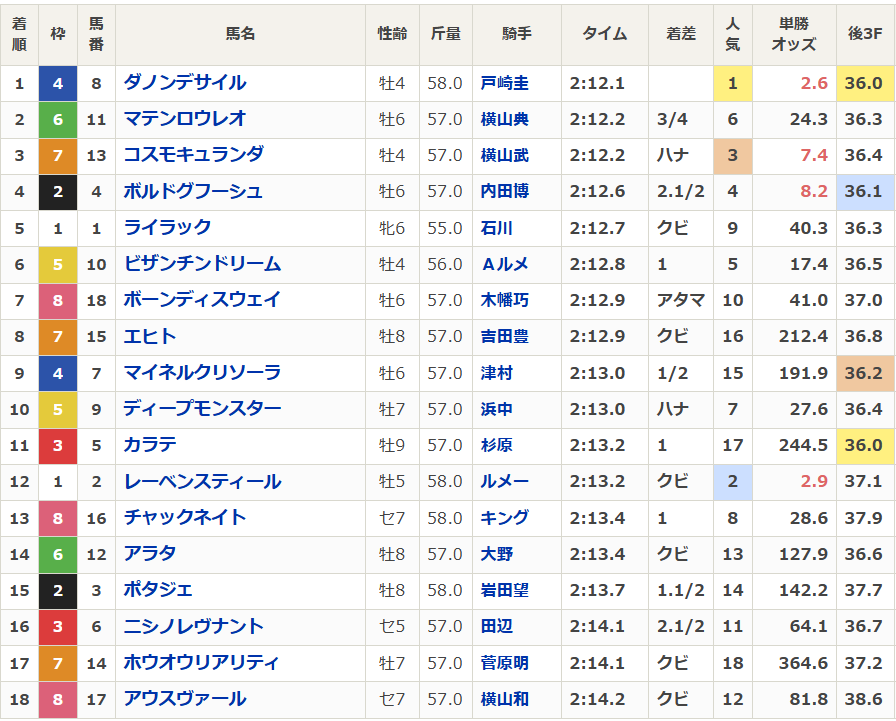Open the コスモキュランダ horse link
The height and width of the screenshot is (721, 896).
[x=193, y=155]
